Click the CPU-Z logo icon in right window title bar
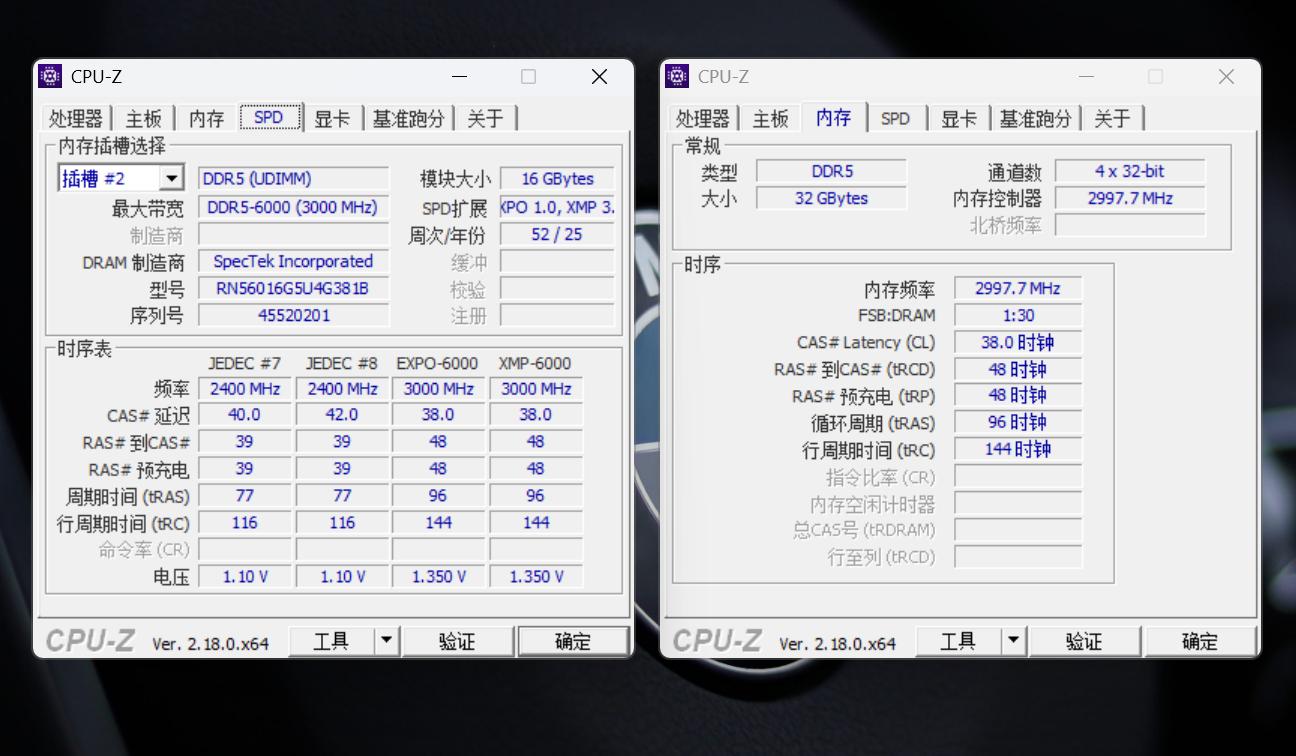The width and height of the screenshot is (1296, 756). (677, 76)
